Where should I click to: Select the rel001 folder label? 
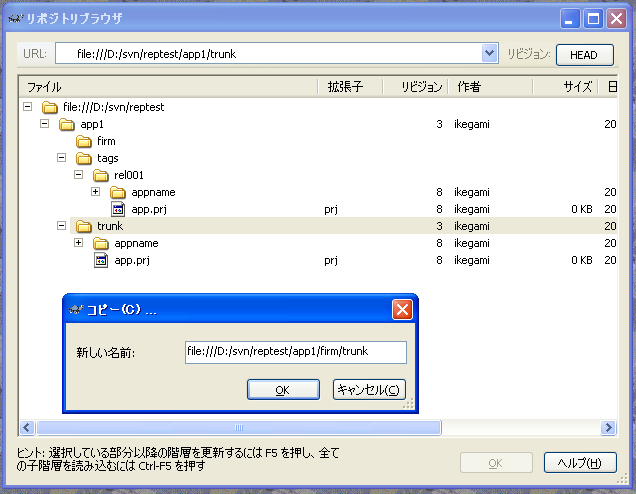click(x=129, y=176)
